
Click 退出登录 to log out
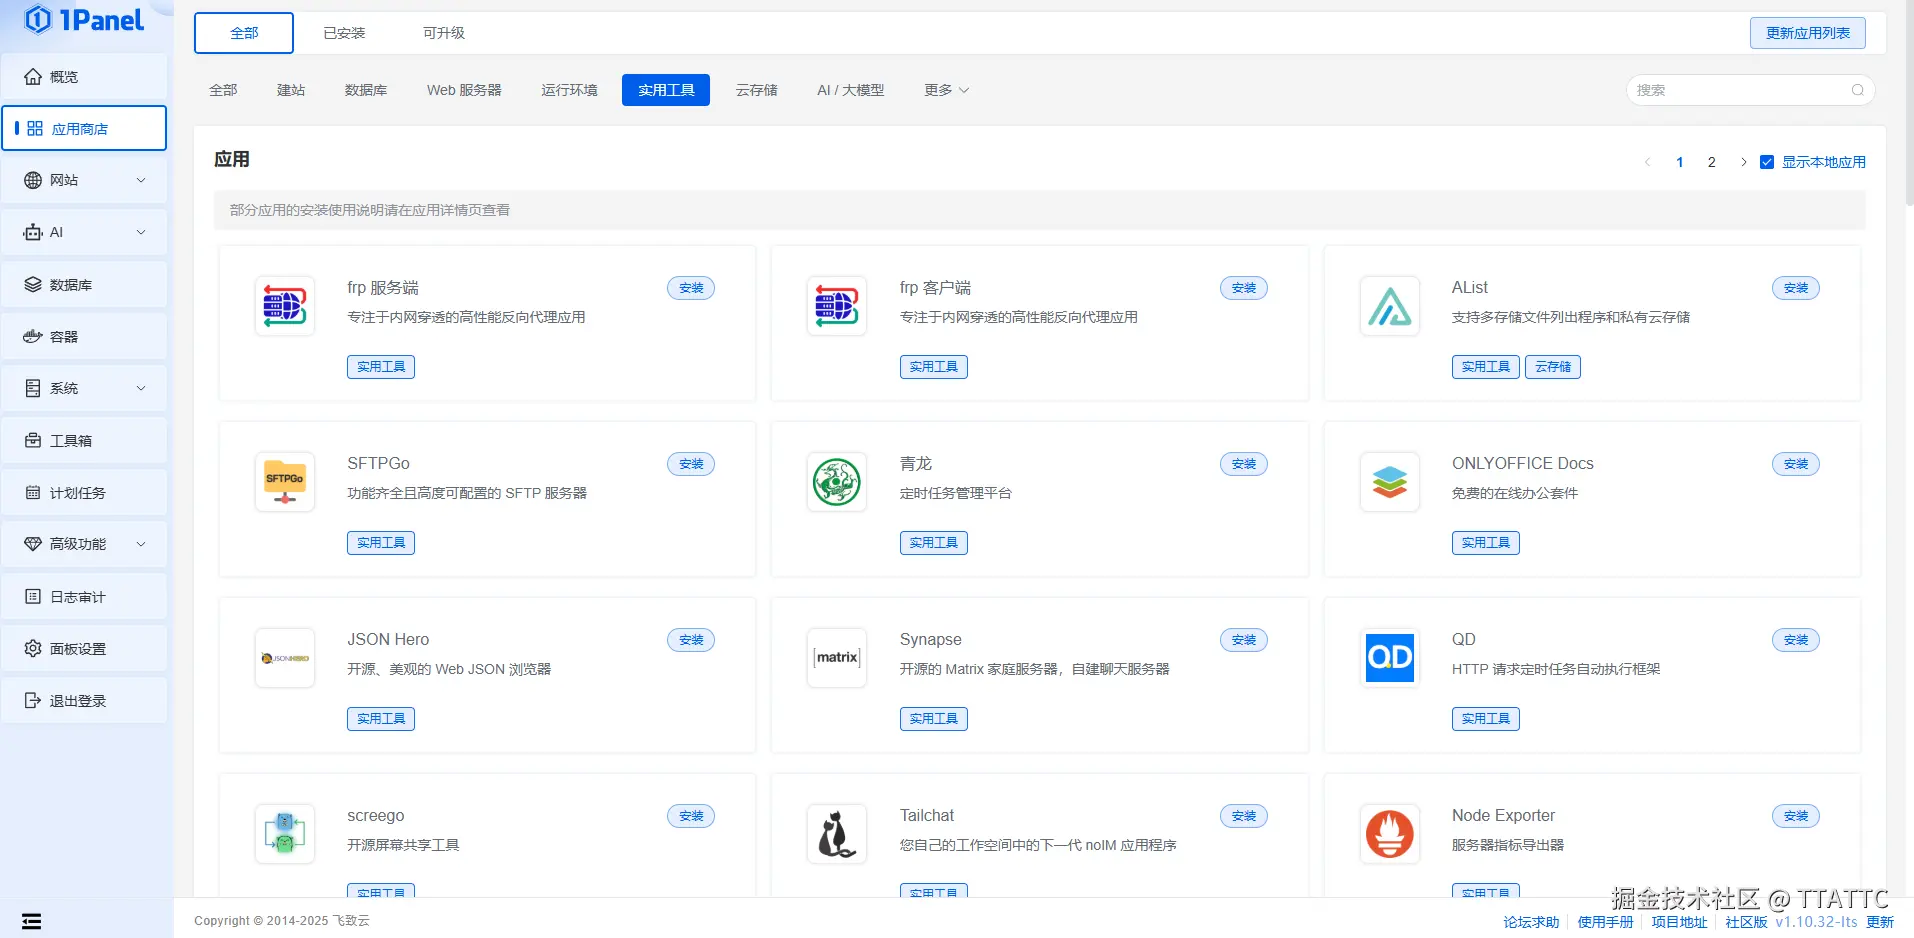[x=84, y=701]
